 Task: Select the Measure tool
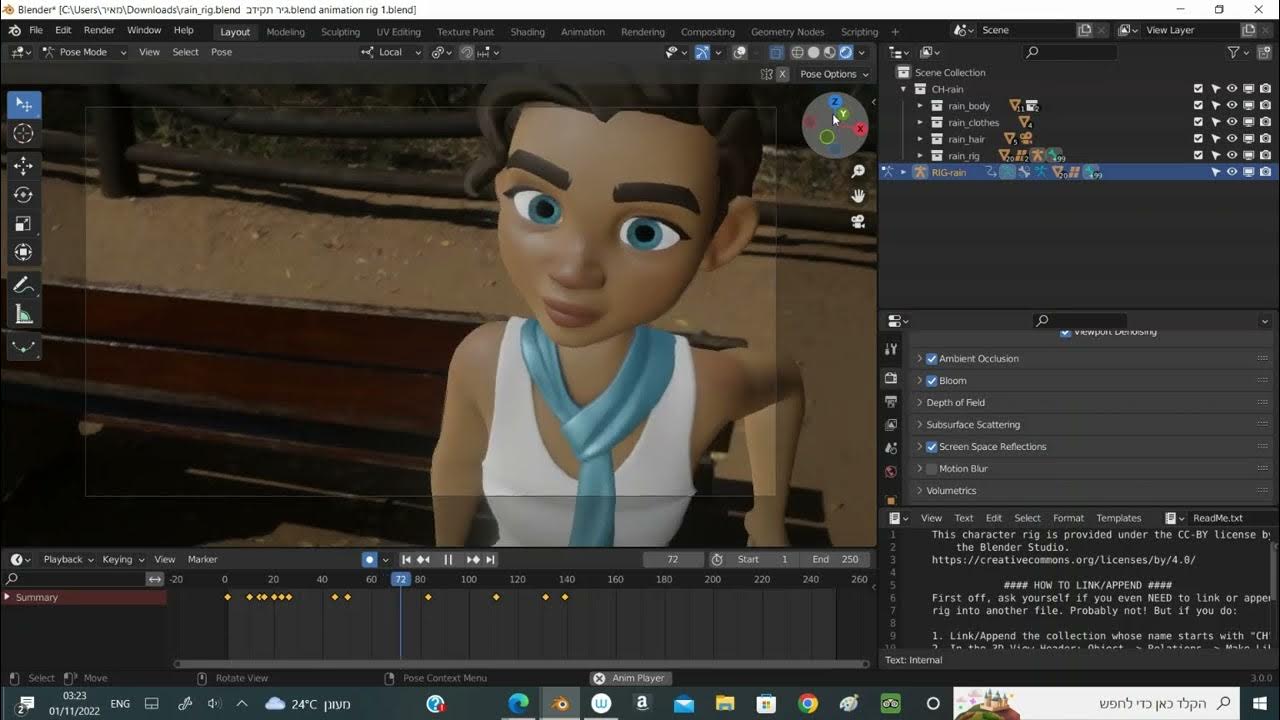point(24,315)
